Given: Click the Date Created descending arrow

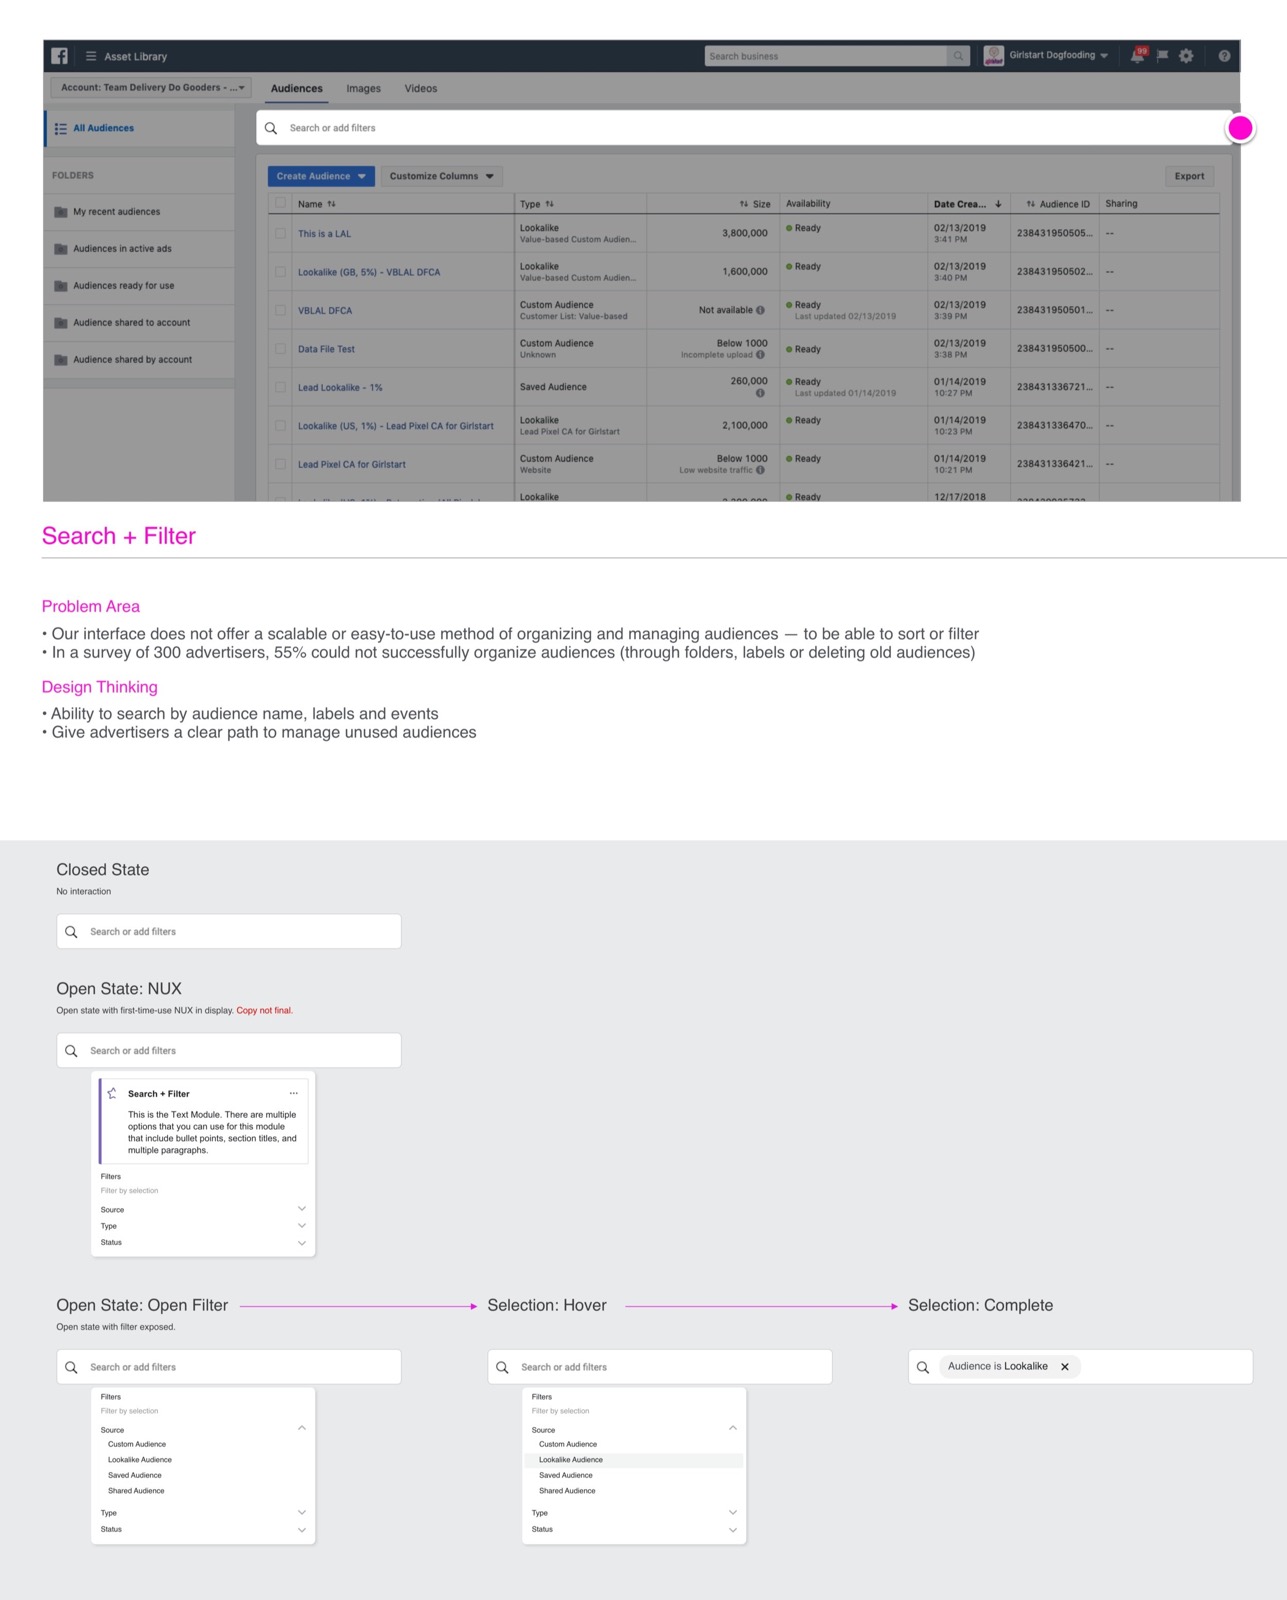Looking at the screenshot, I should coord(998,204).
